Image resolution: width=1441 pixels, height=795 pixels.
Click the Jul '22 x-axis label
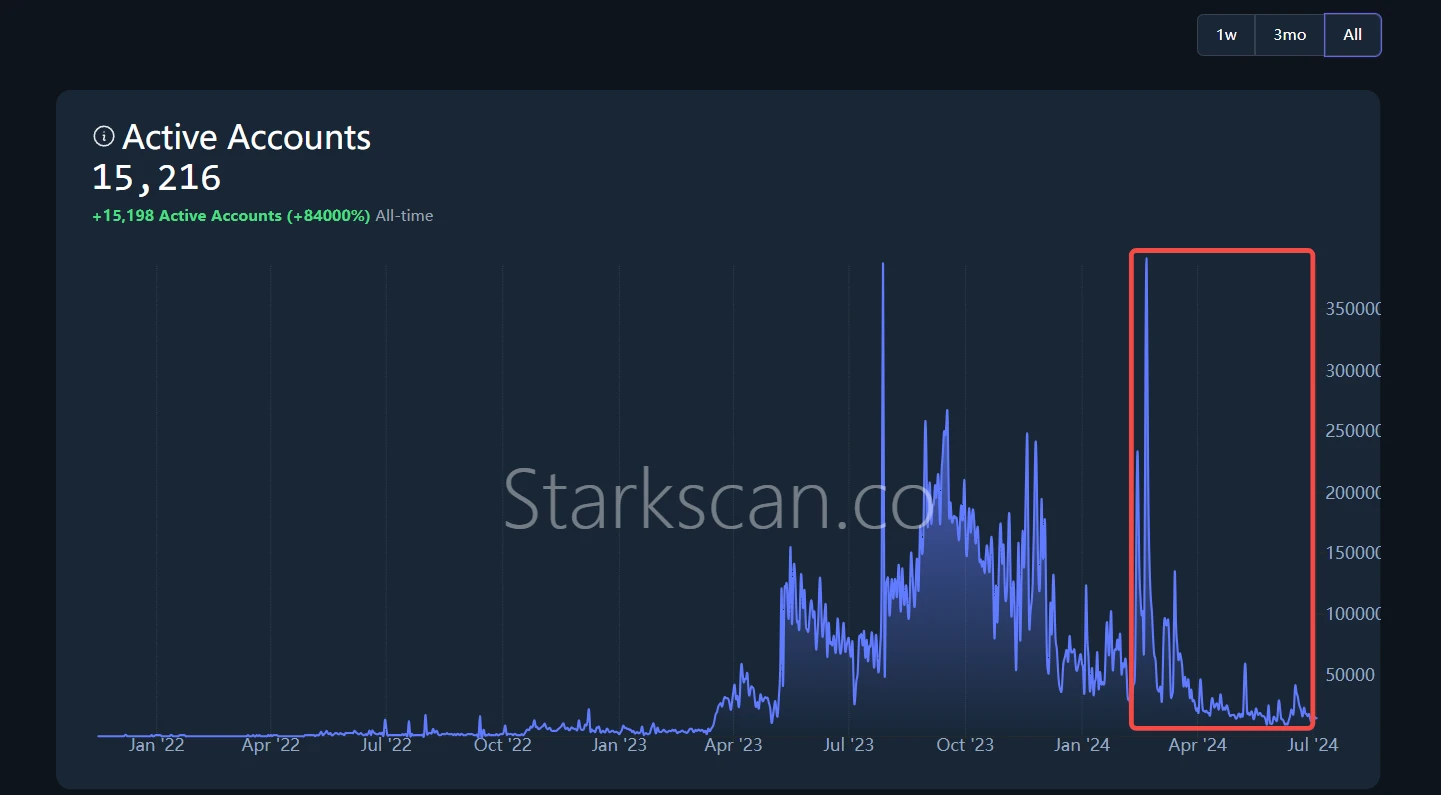coord(386,745)
